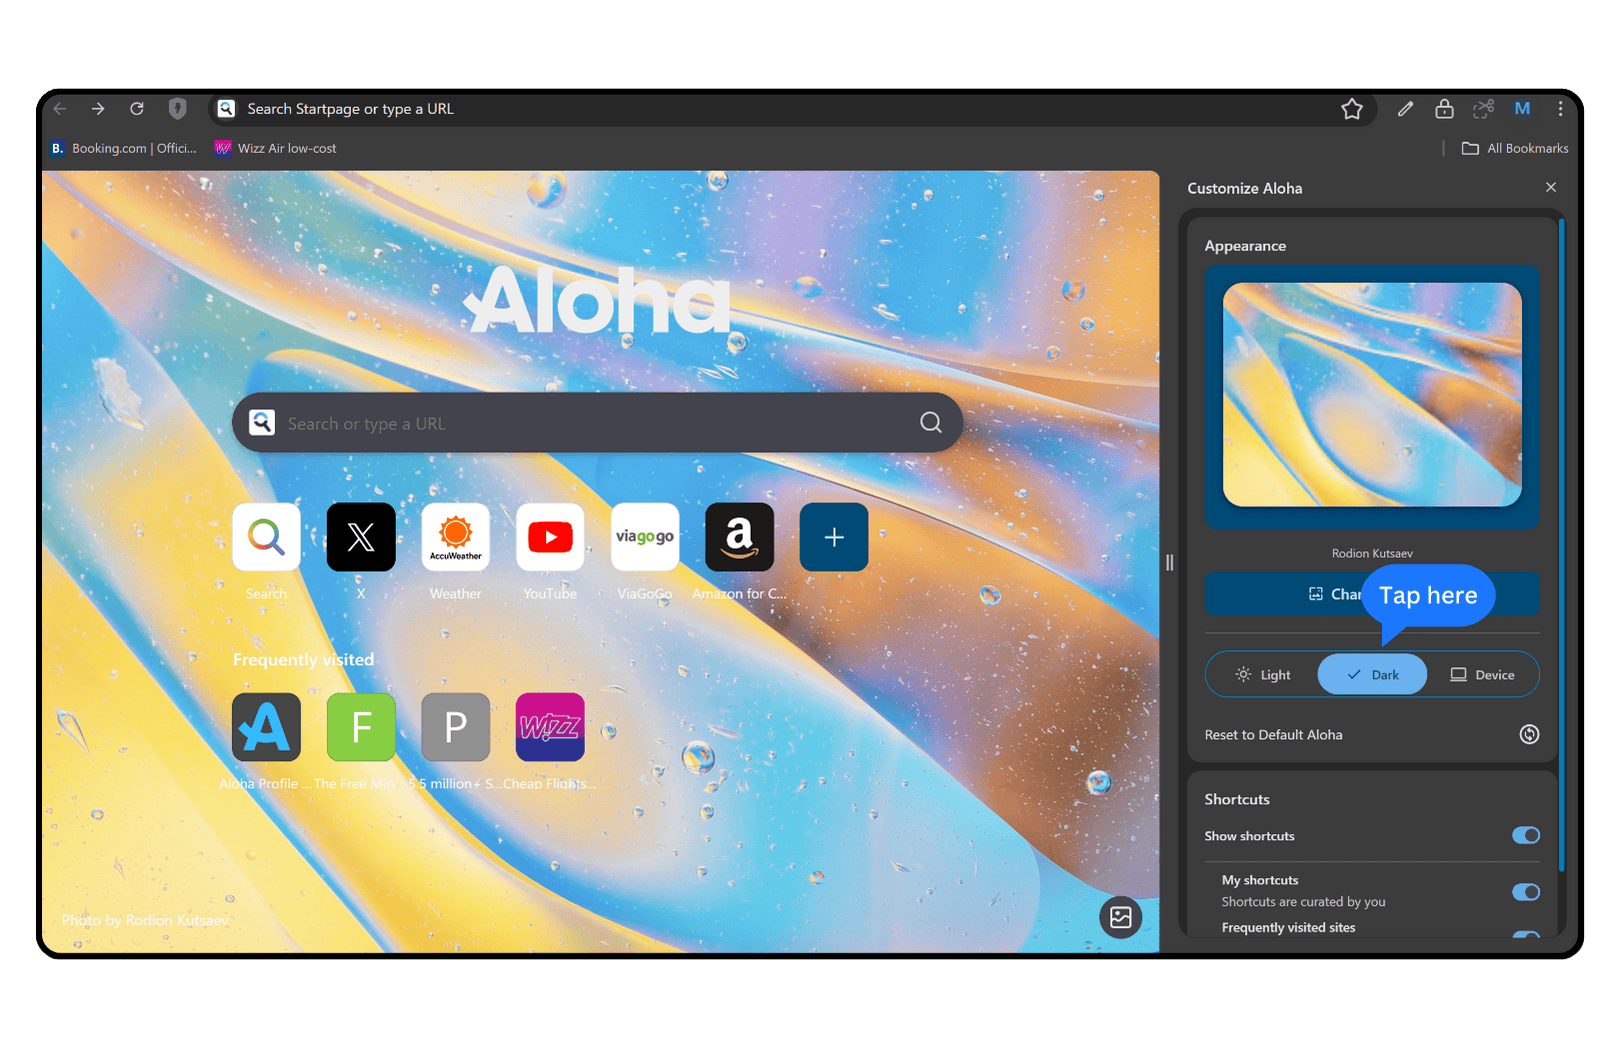Open the browser three-dot menu

[1559, 109]
